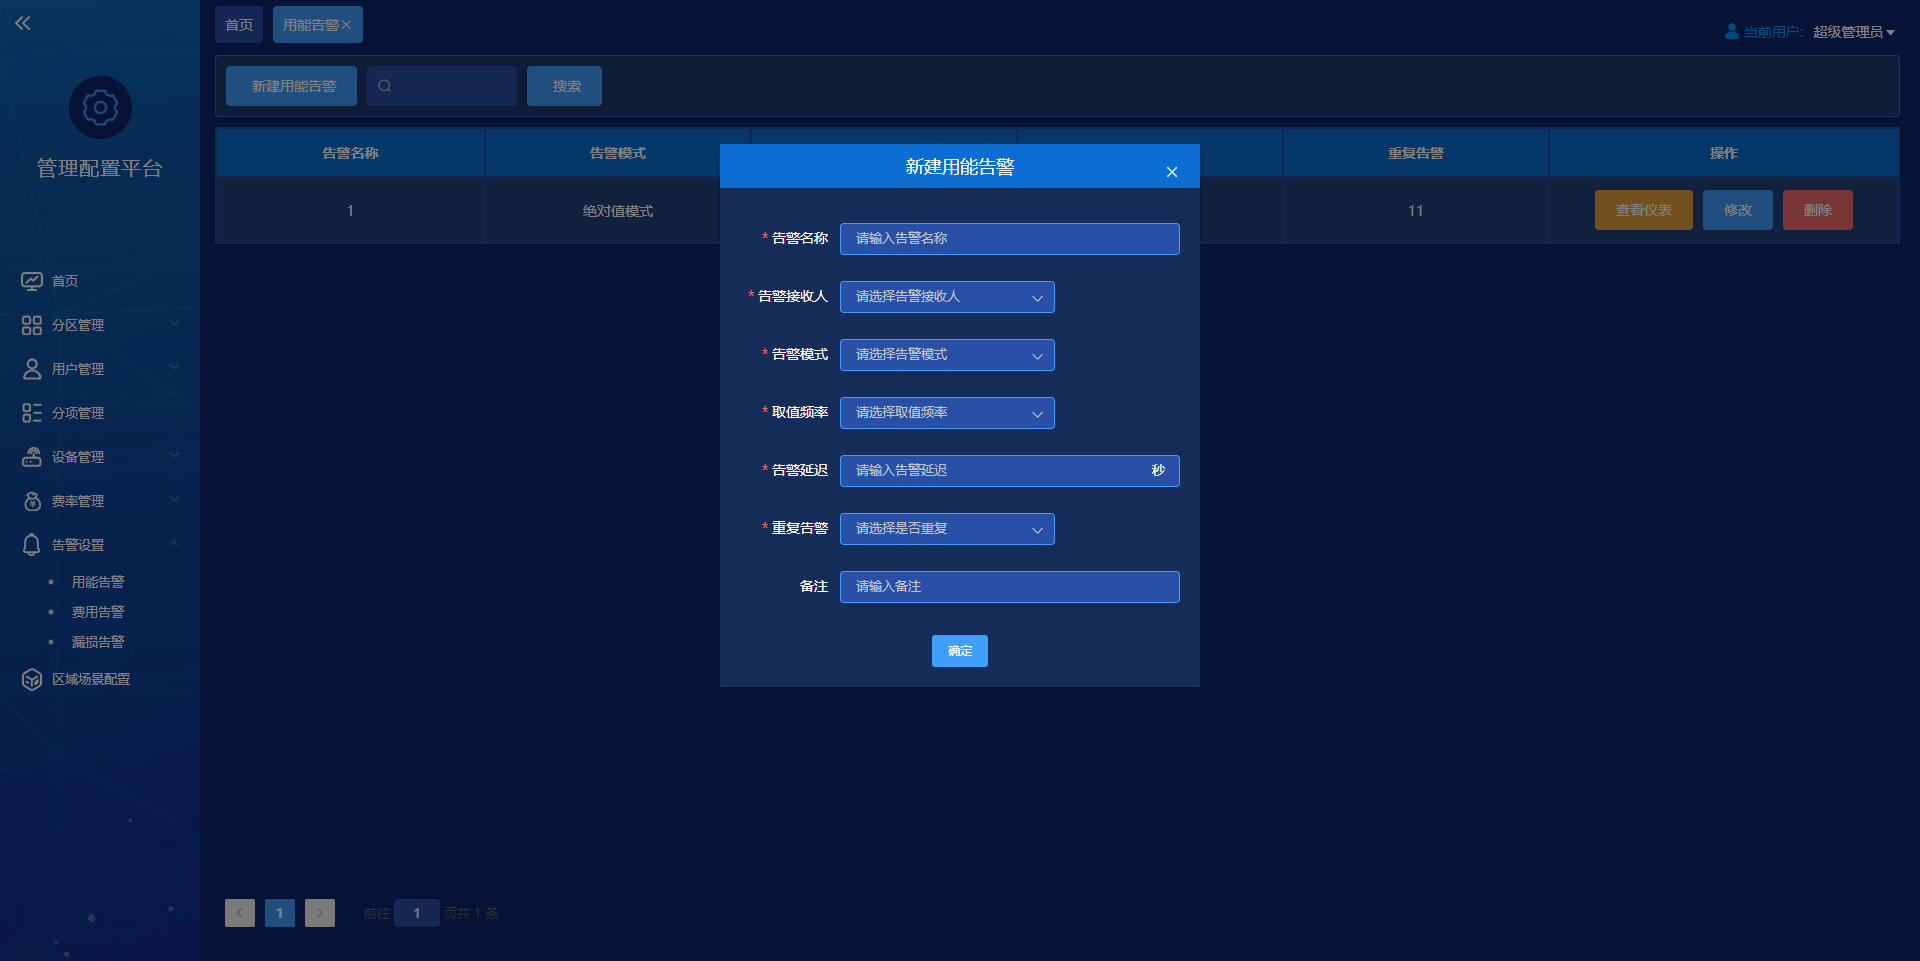
Task: Switch to the 首页 tab
Action: 239,25
